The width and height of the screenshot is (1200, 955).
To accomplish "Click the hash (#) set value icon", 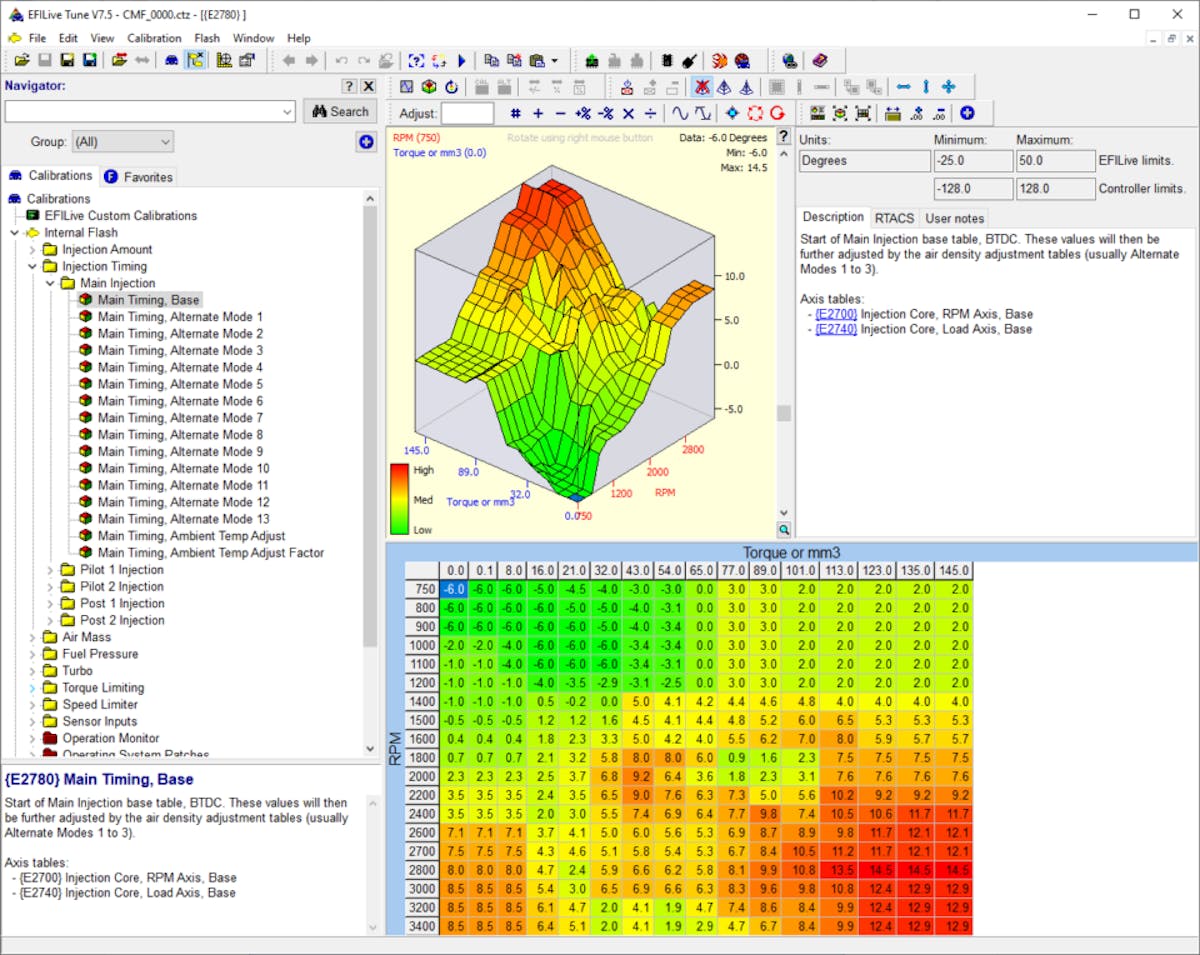I will coord(515,113).
